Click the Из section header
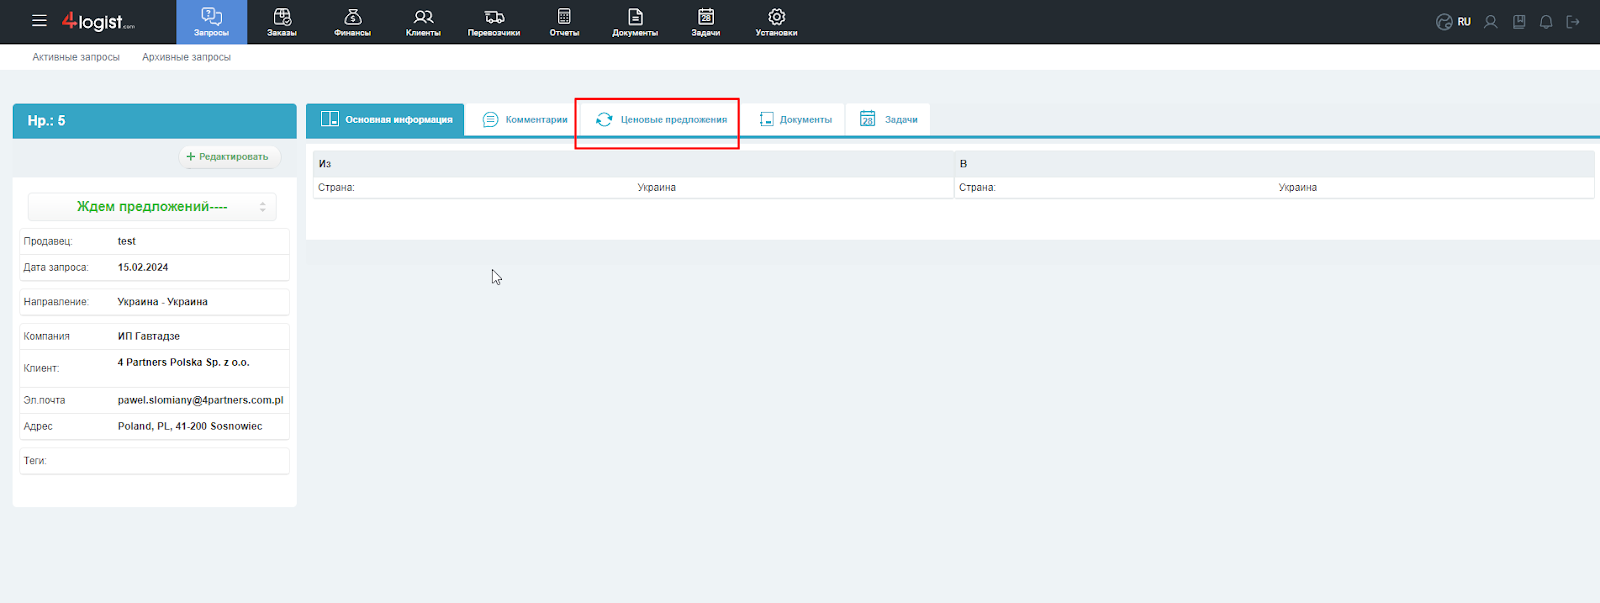 (633, 164)
